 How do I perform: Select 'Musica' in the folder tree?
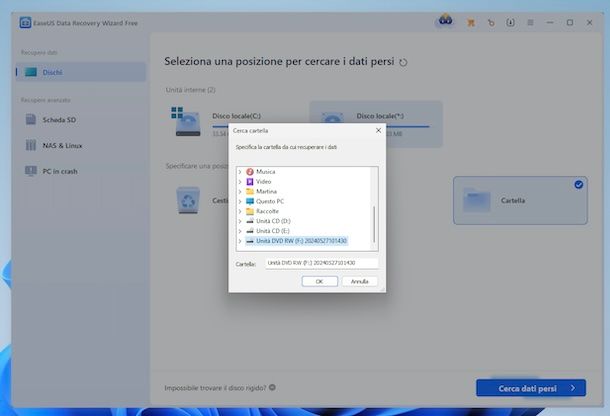tap(266, 172)
